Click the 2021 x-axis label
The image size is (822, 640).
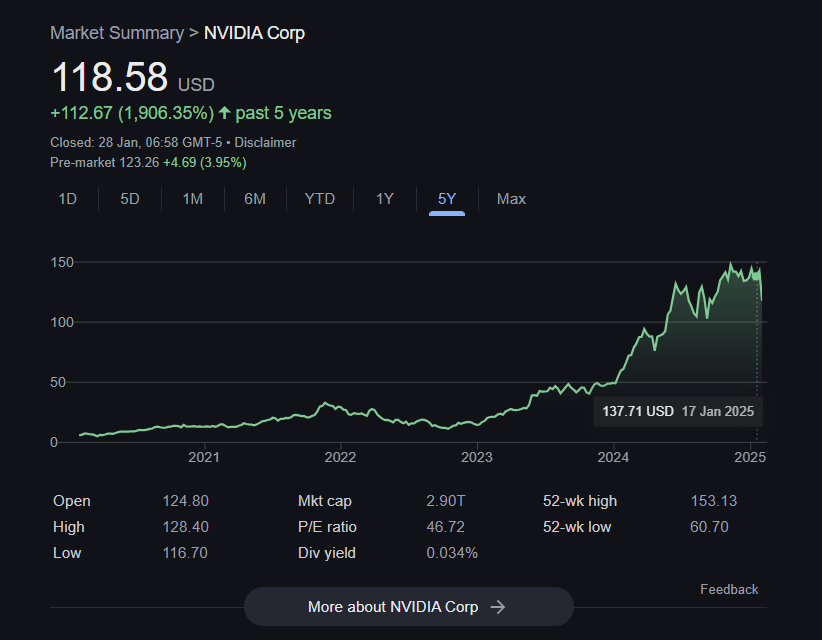pyautogui.click(x=204, y=457)
